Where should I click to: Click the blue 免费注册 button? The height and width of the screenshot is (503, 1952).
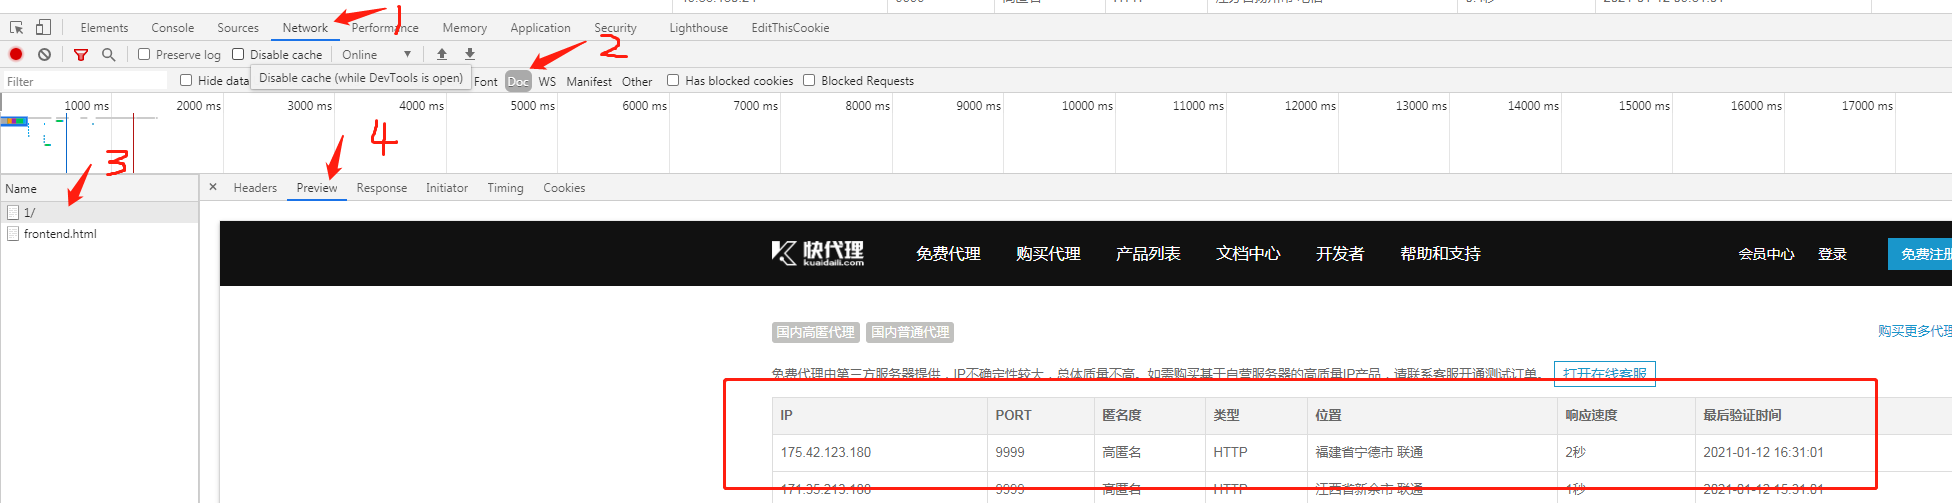click(1920, 254)
